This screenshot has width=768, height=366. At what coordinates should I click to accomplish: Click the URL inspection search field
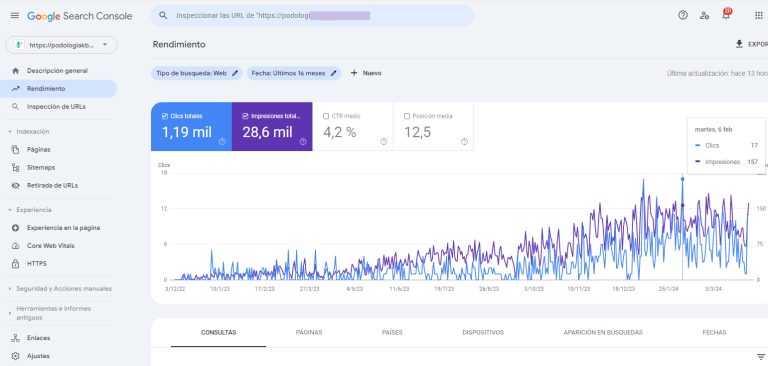312,15
